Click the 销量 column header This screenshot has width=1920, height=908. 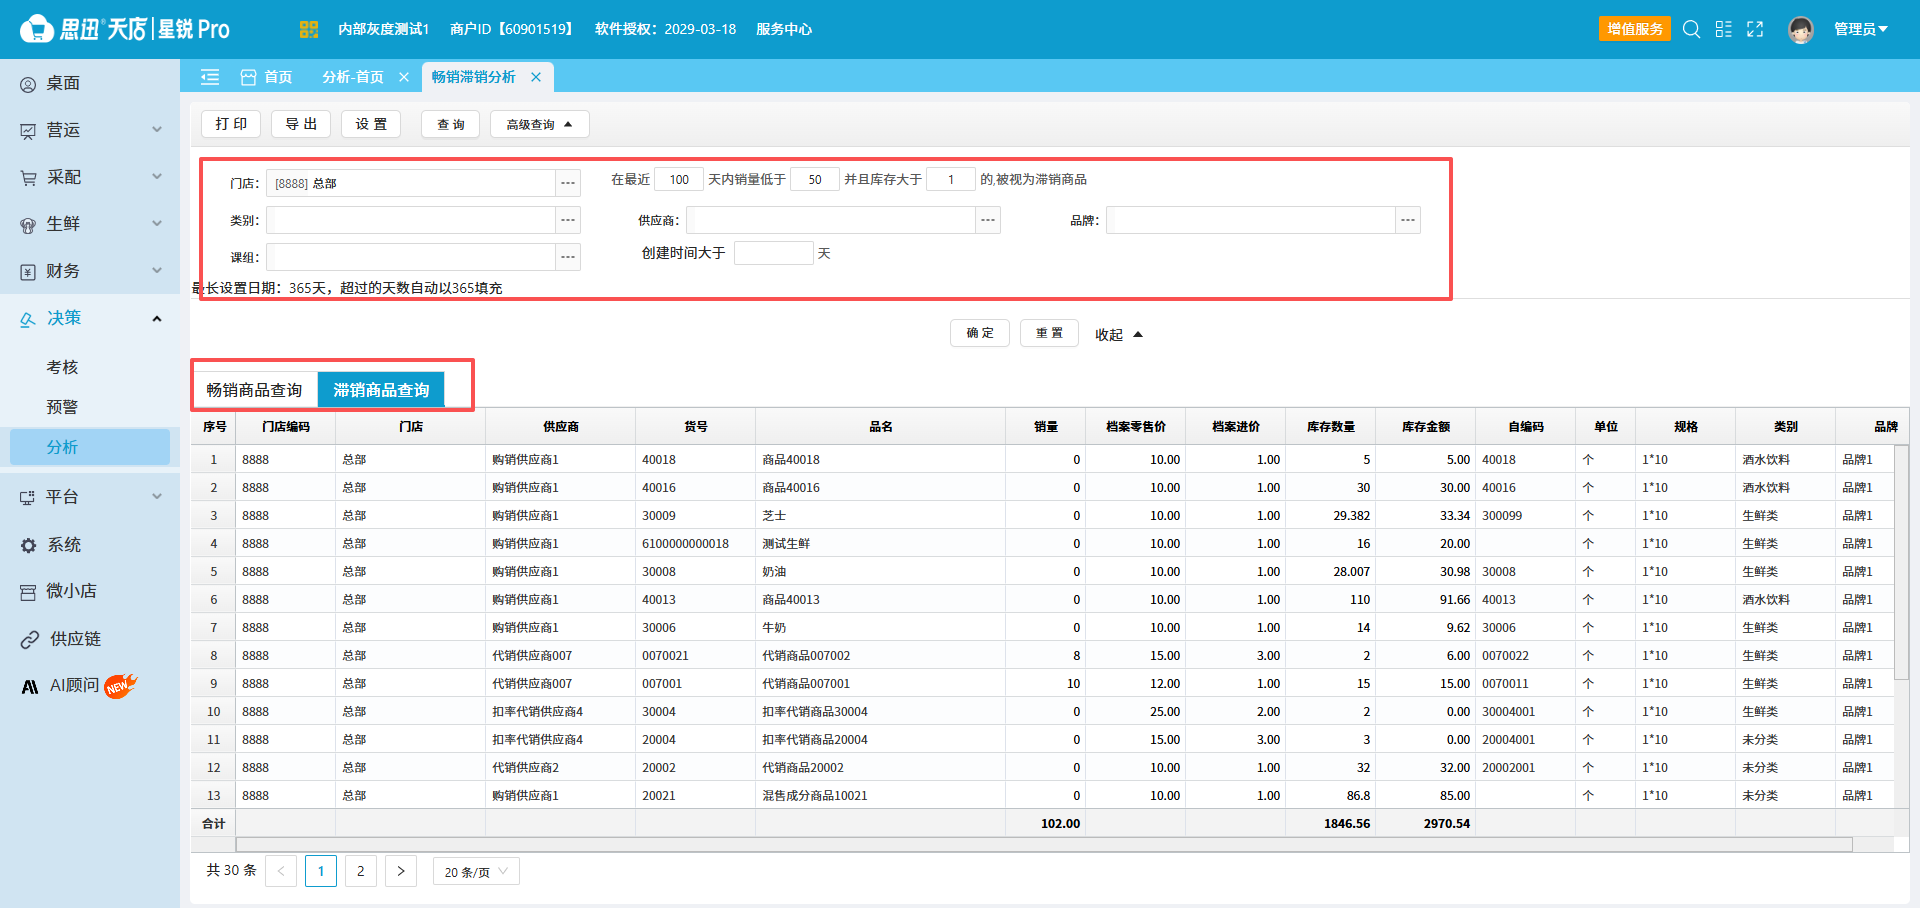tap(1045, 426)
